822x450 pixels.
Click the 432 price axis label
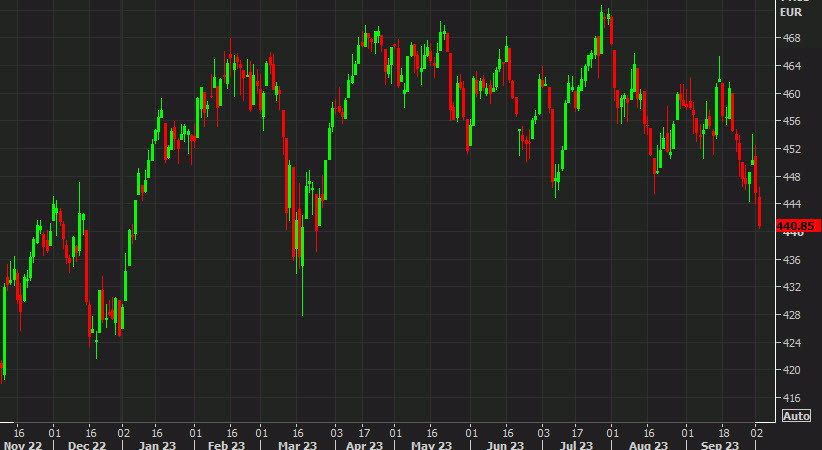792,287
